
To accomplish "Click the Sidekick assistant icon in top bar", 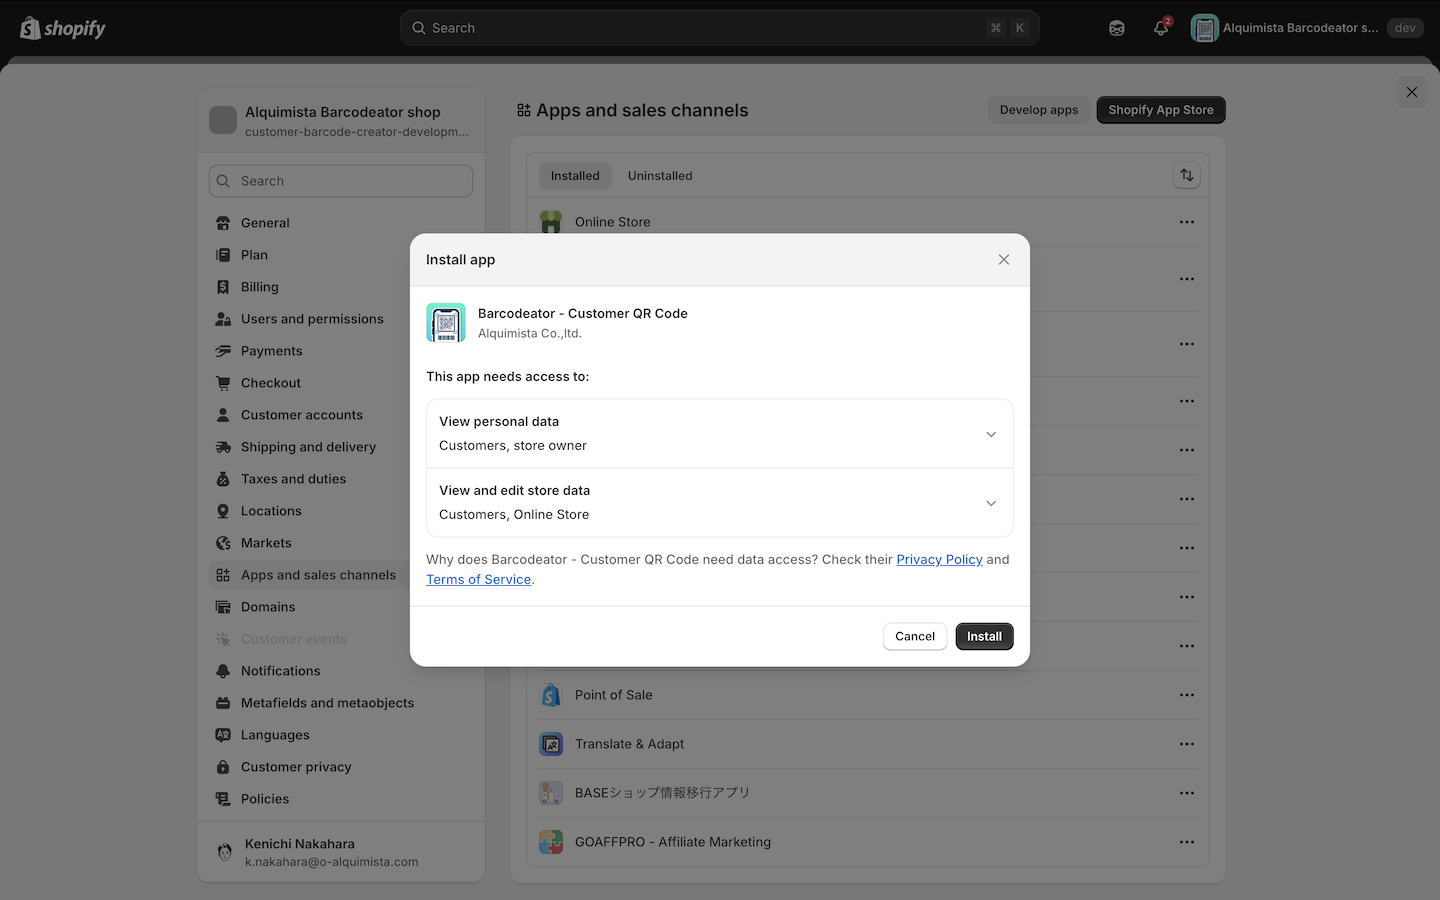I will [1117, 28].
